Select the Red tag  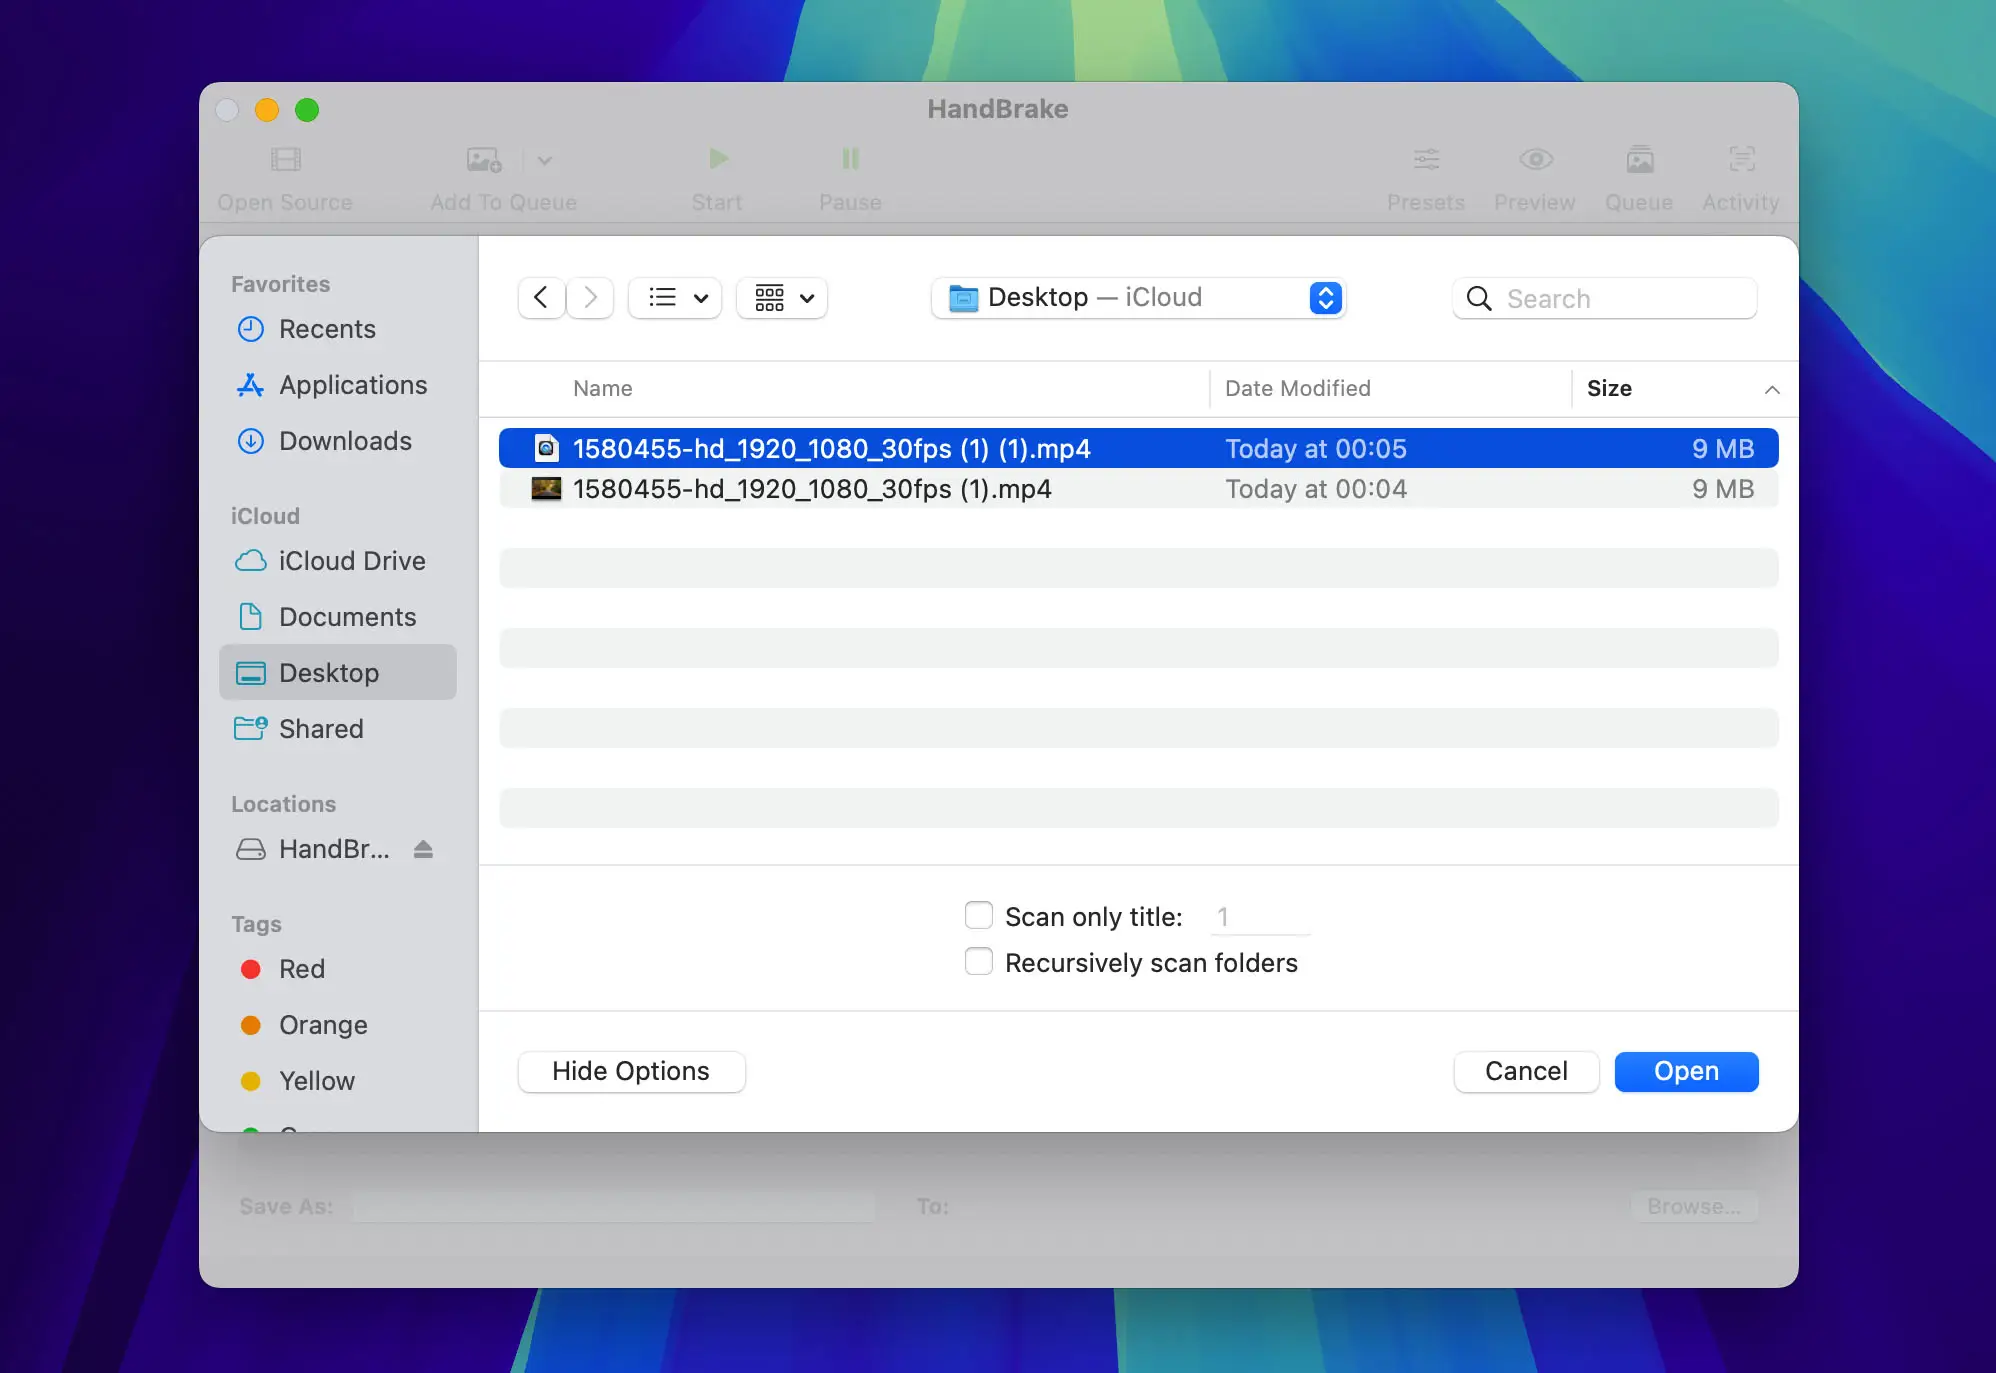tap(337, 969)
